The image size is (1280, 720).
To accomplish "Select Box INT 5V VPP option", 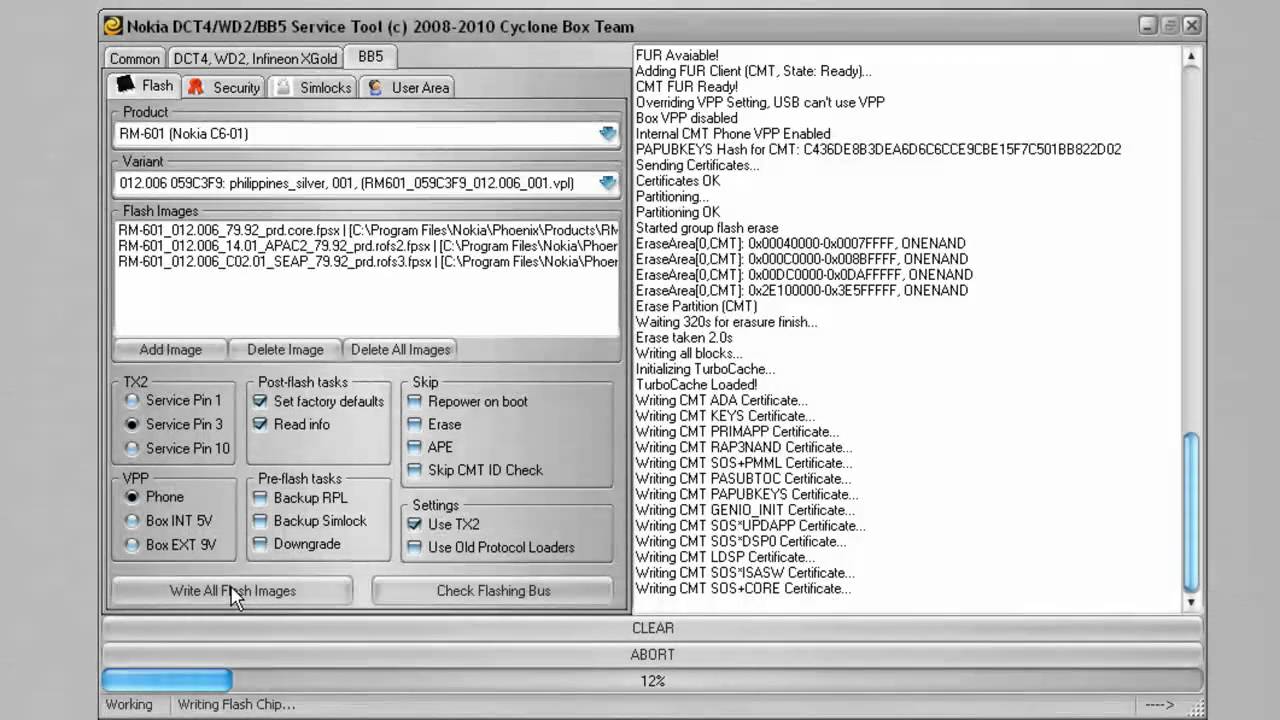I will coord(132,520).
